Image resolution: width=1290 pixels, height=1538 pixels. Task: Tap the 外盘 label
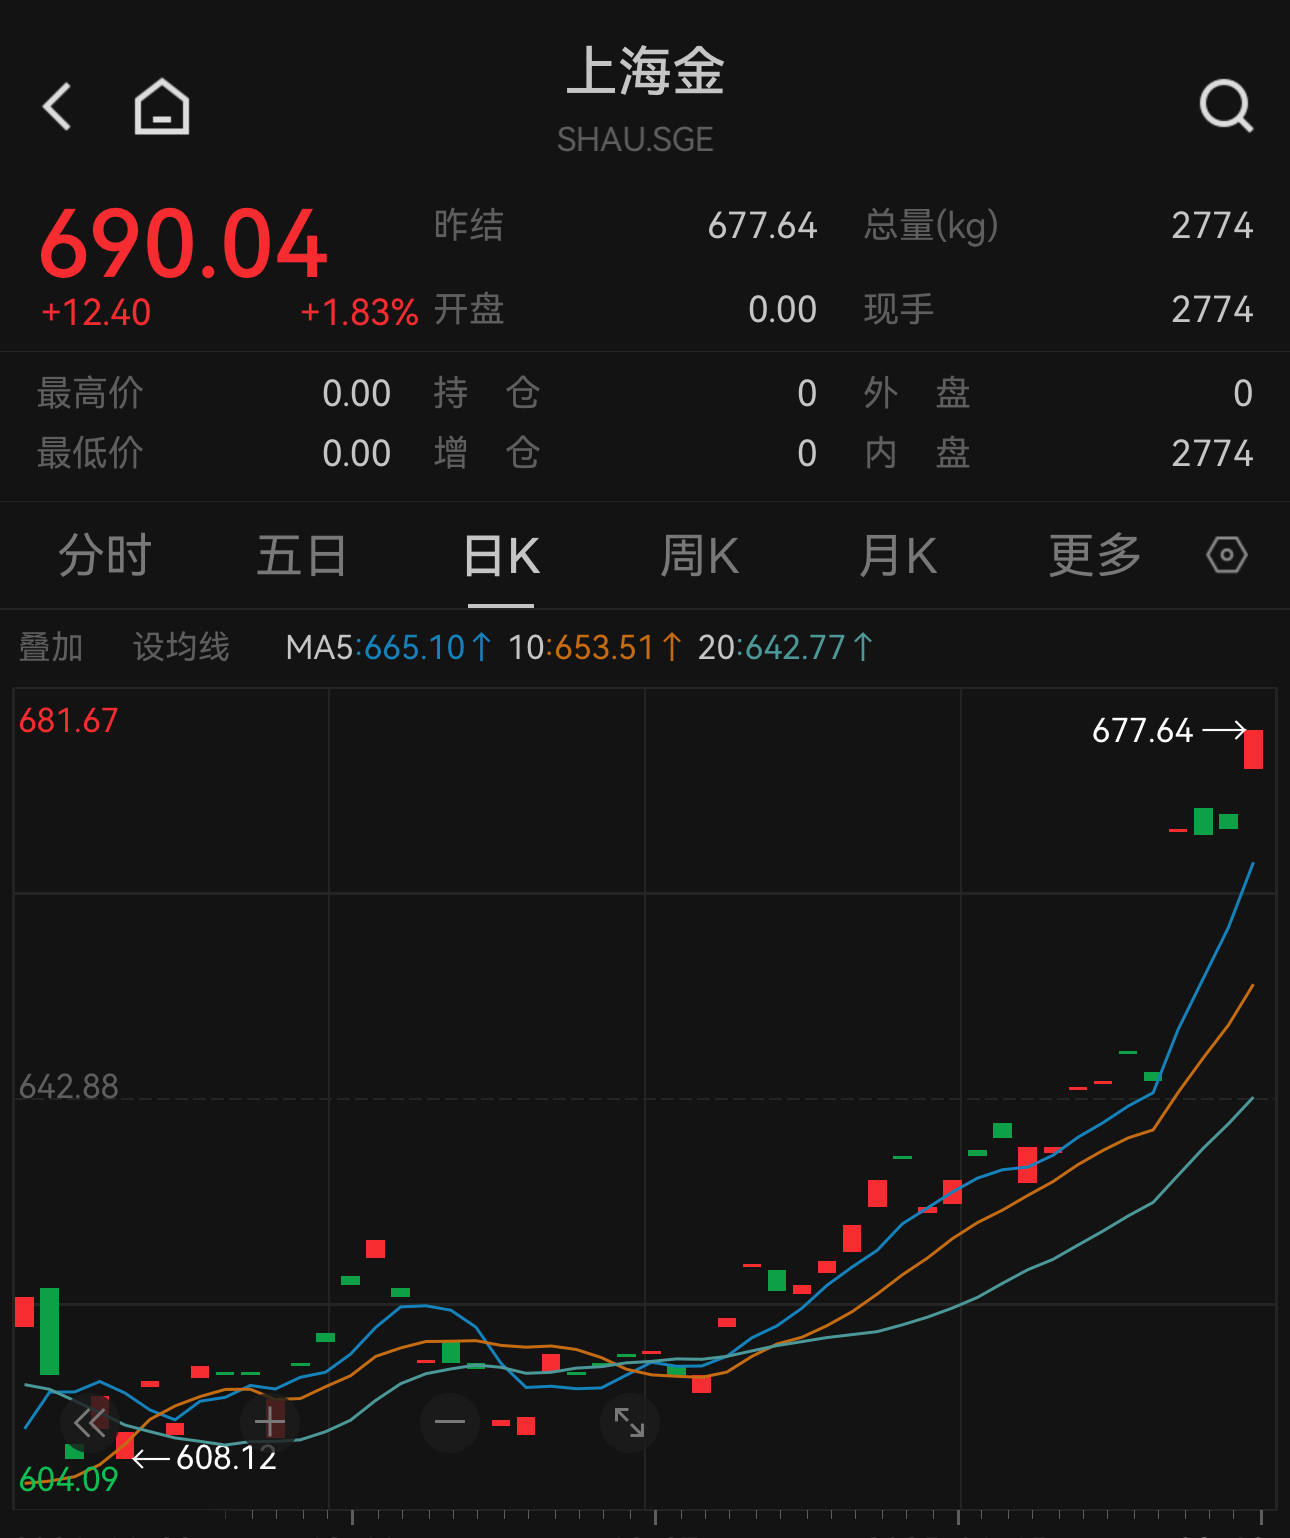[917, 394]
